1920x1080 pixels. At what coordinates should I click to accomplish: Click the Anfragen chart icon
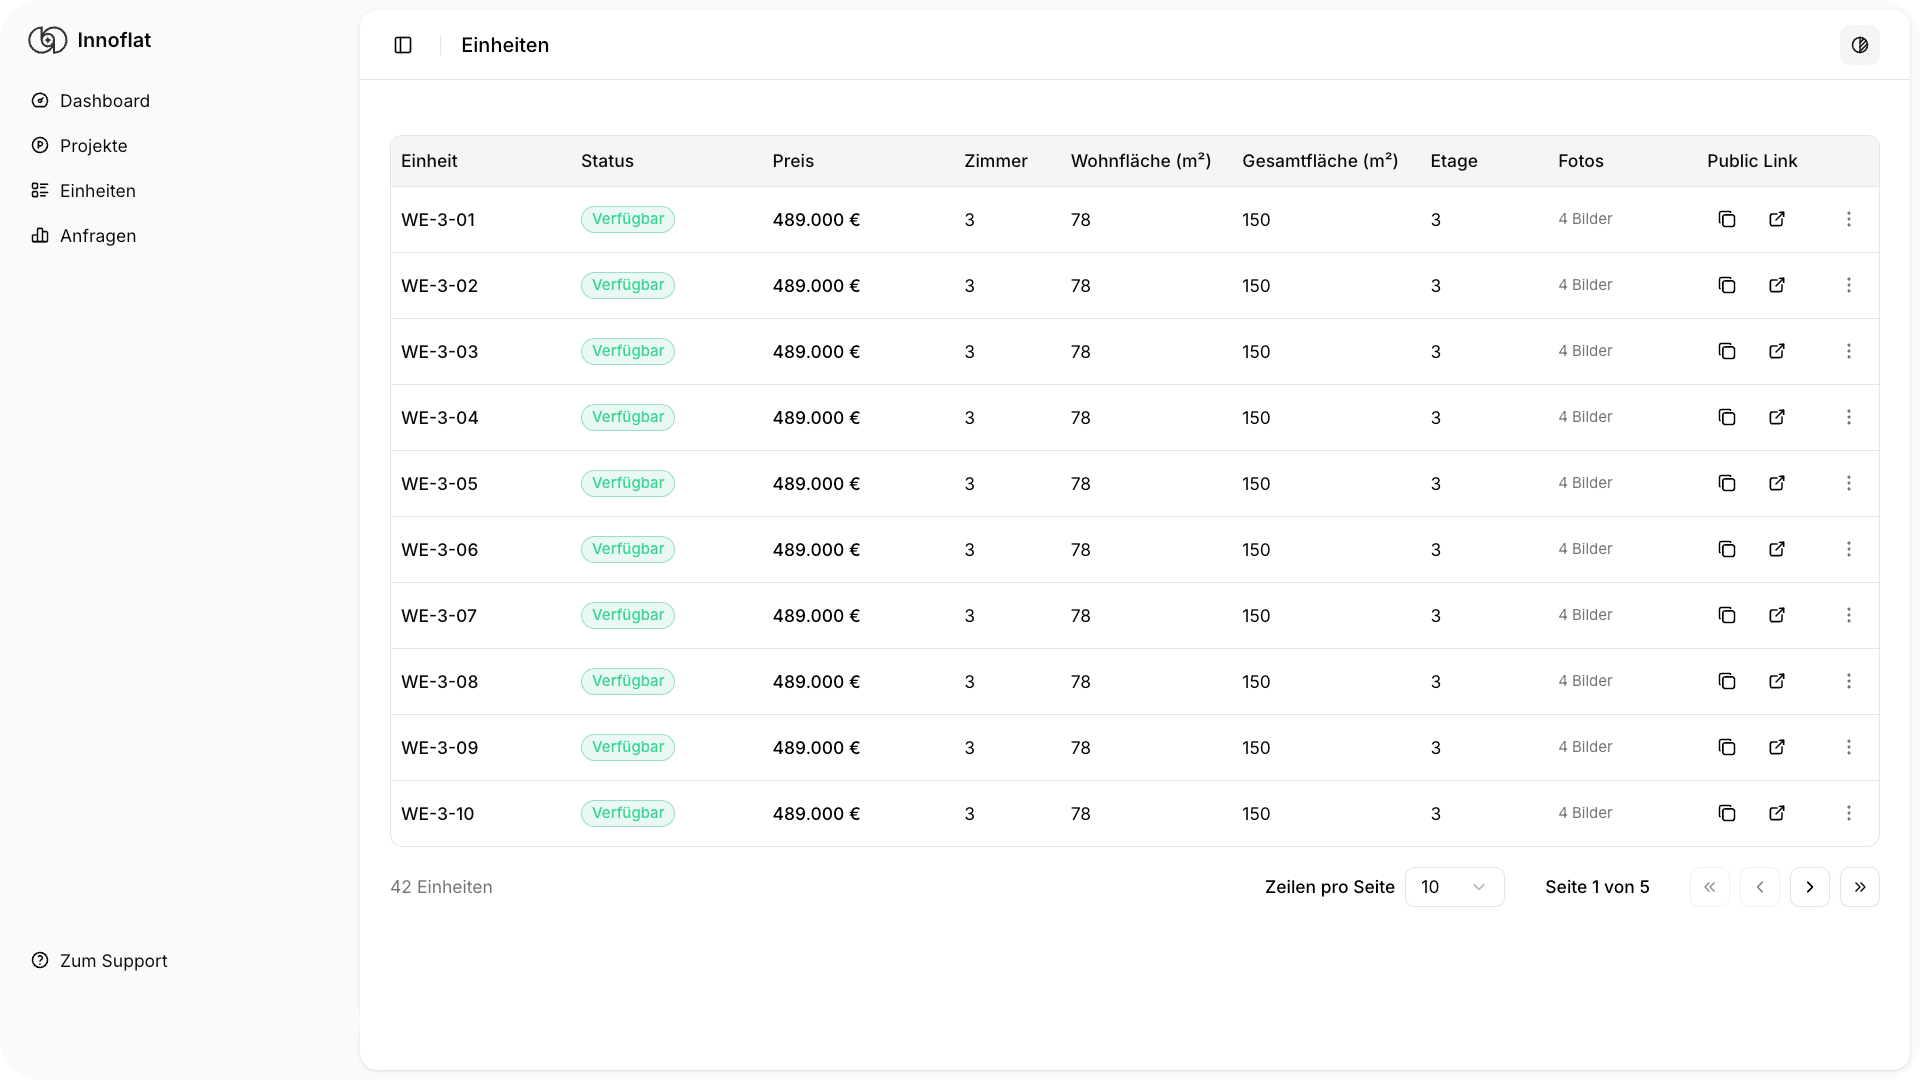40,235
